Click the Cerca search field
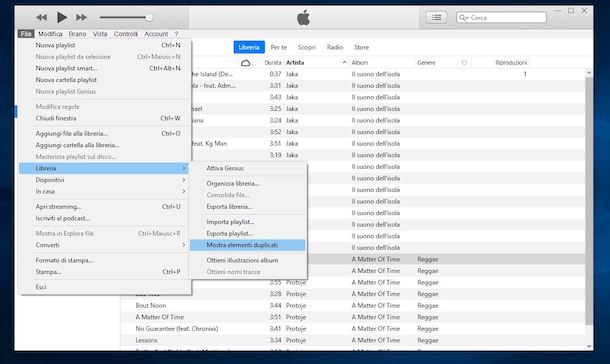 pos(501,18)
